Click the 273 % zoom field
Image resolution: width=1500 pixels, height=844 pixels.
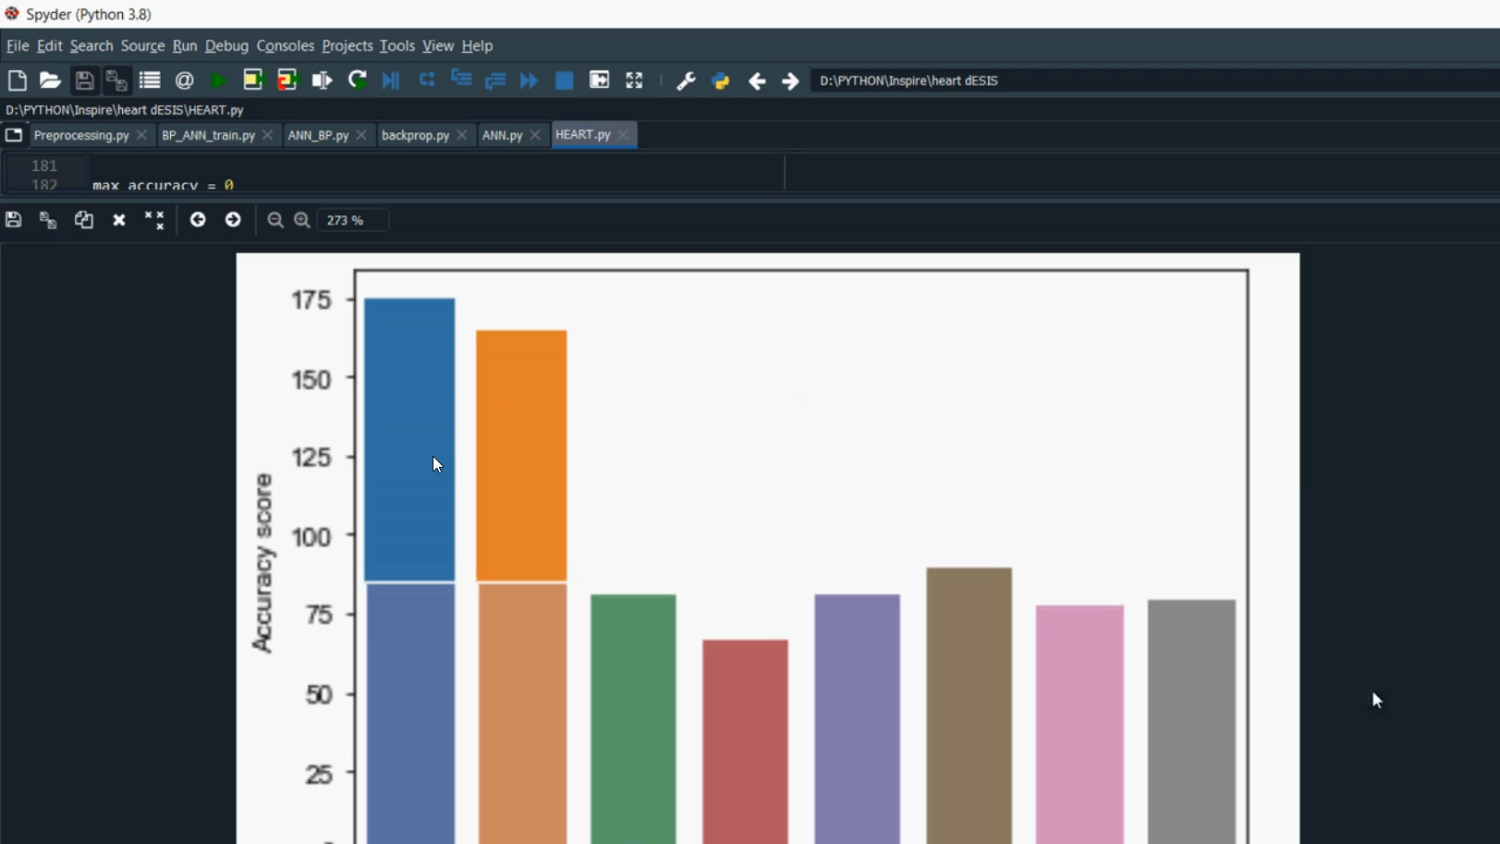pyautogui.click(x=352, y=220)
